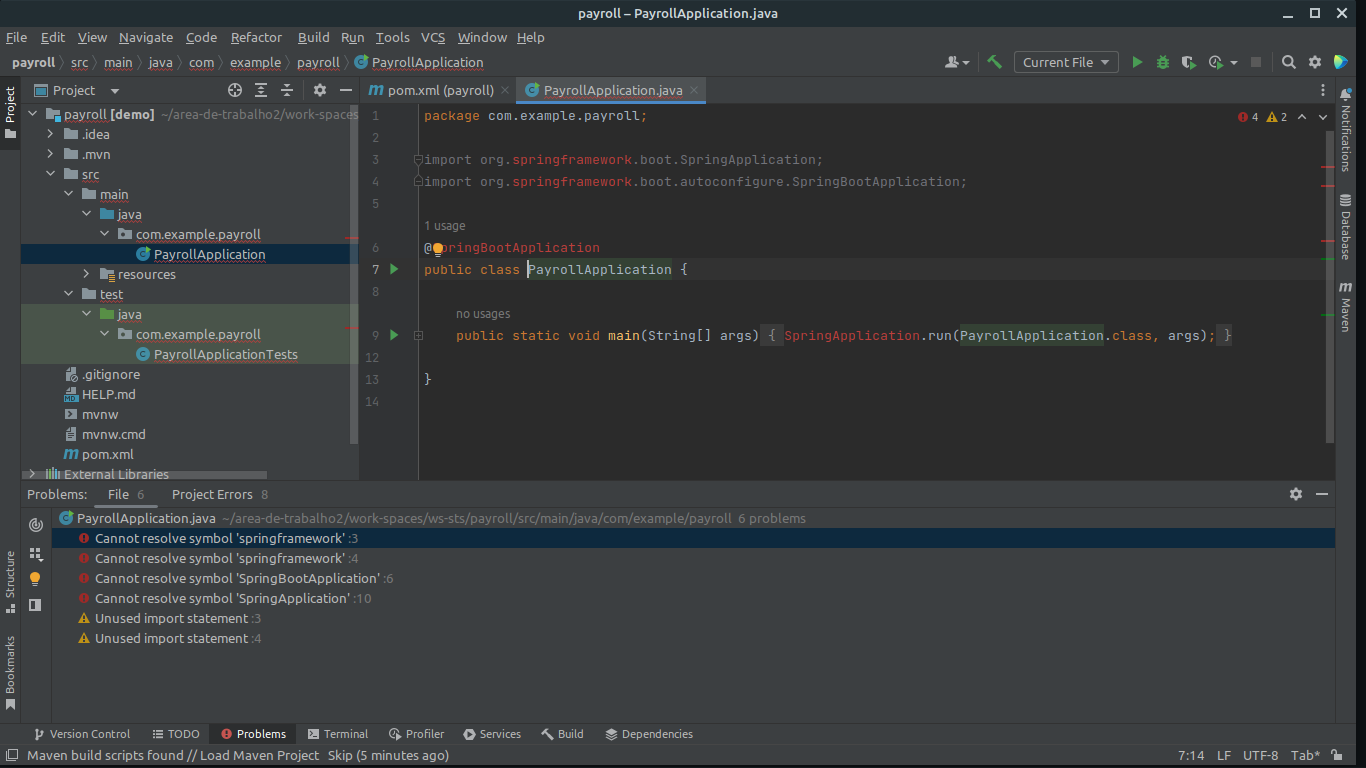
Task: Click the editor vertical scrollbar
Action: 1329,300
